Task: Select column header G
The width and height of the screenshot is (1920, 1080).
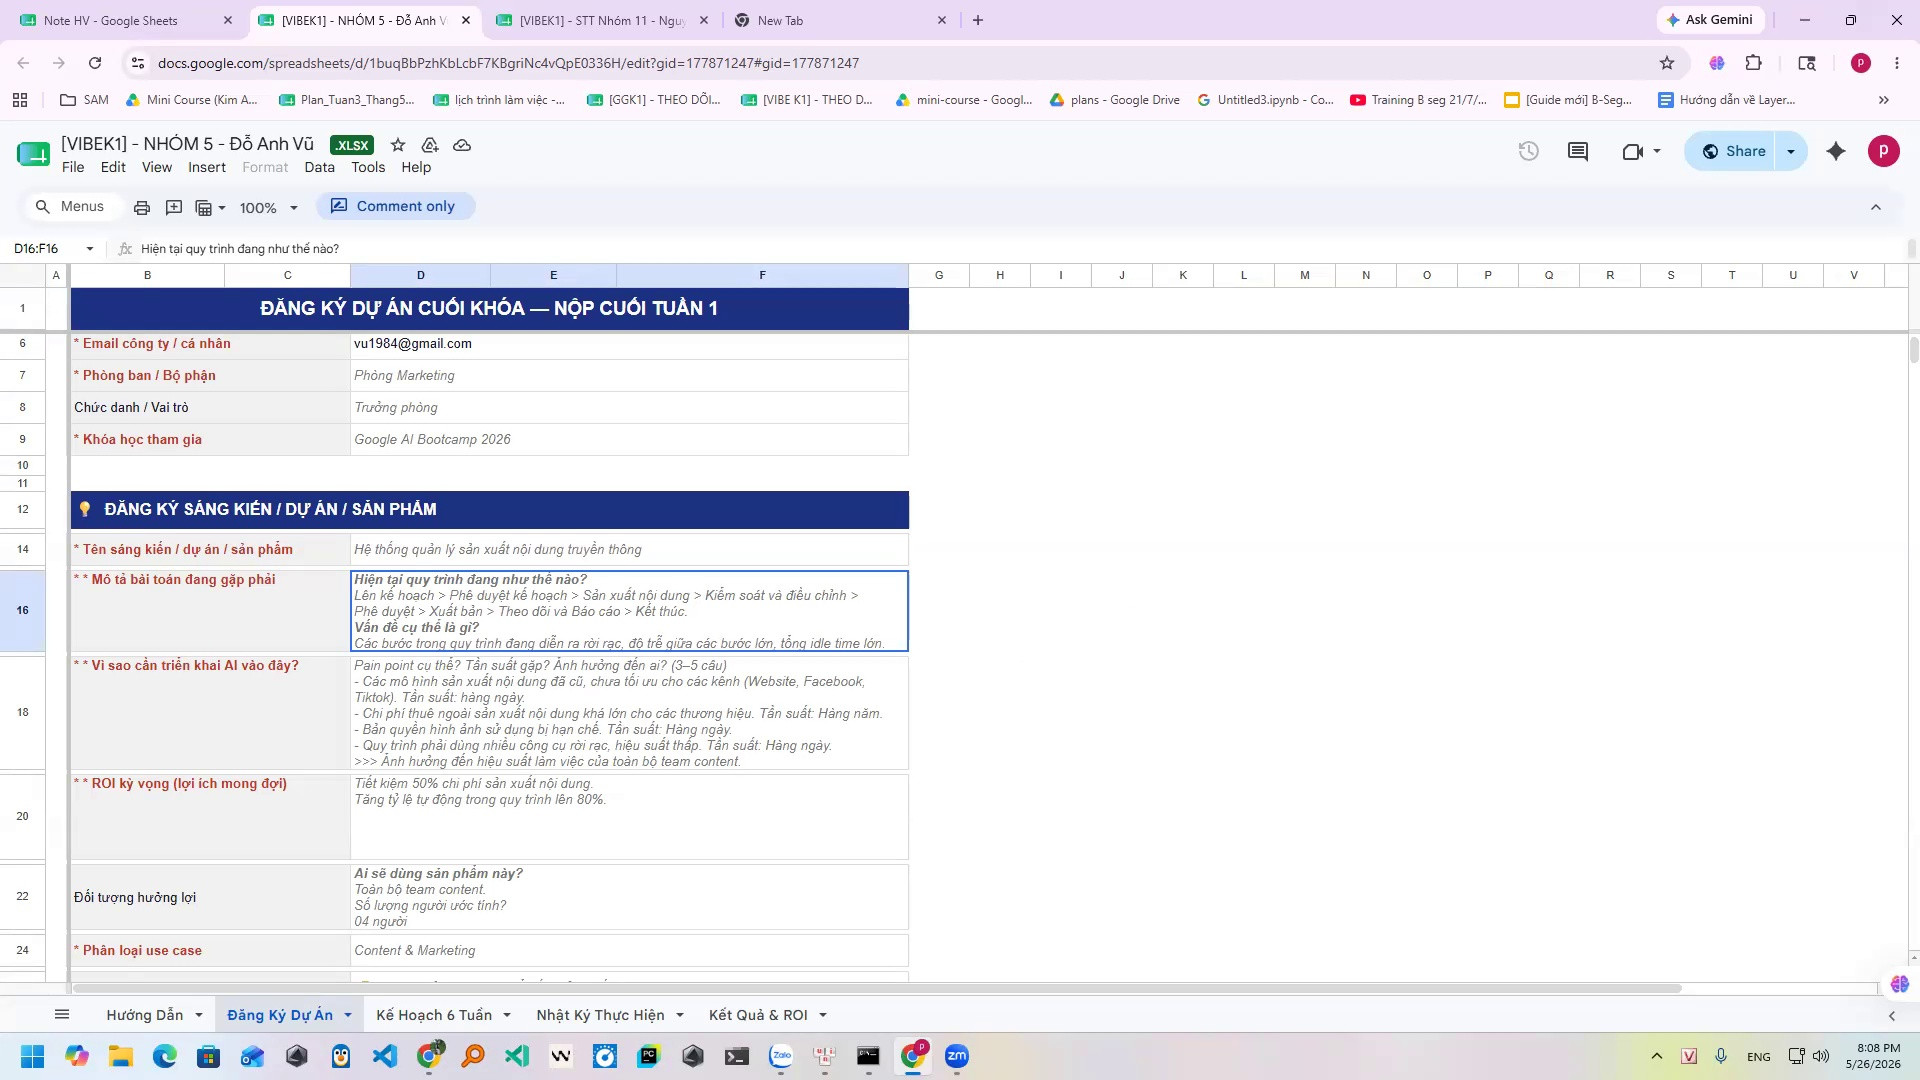Action: coord(939,275)
